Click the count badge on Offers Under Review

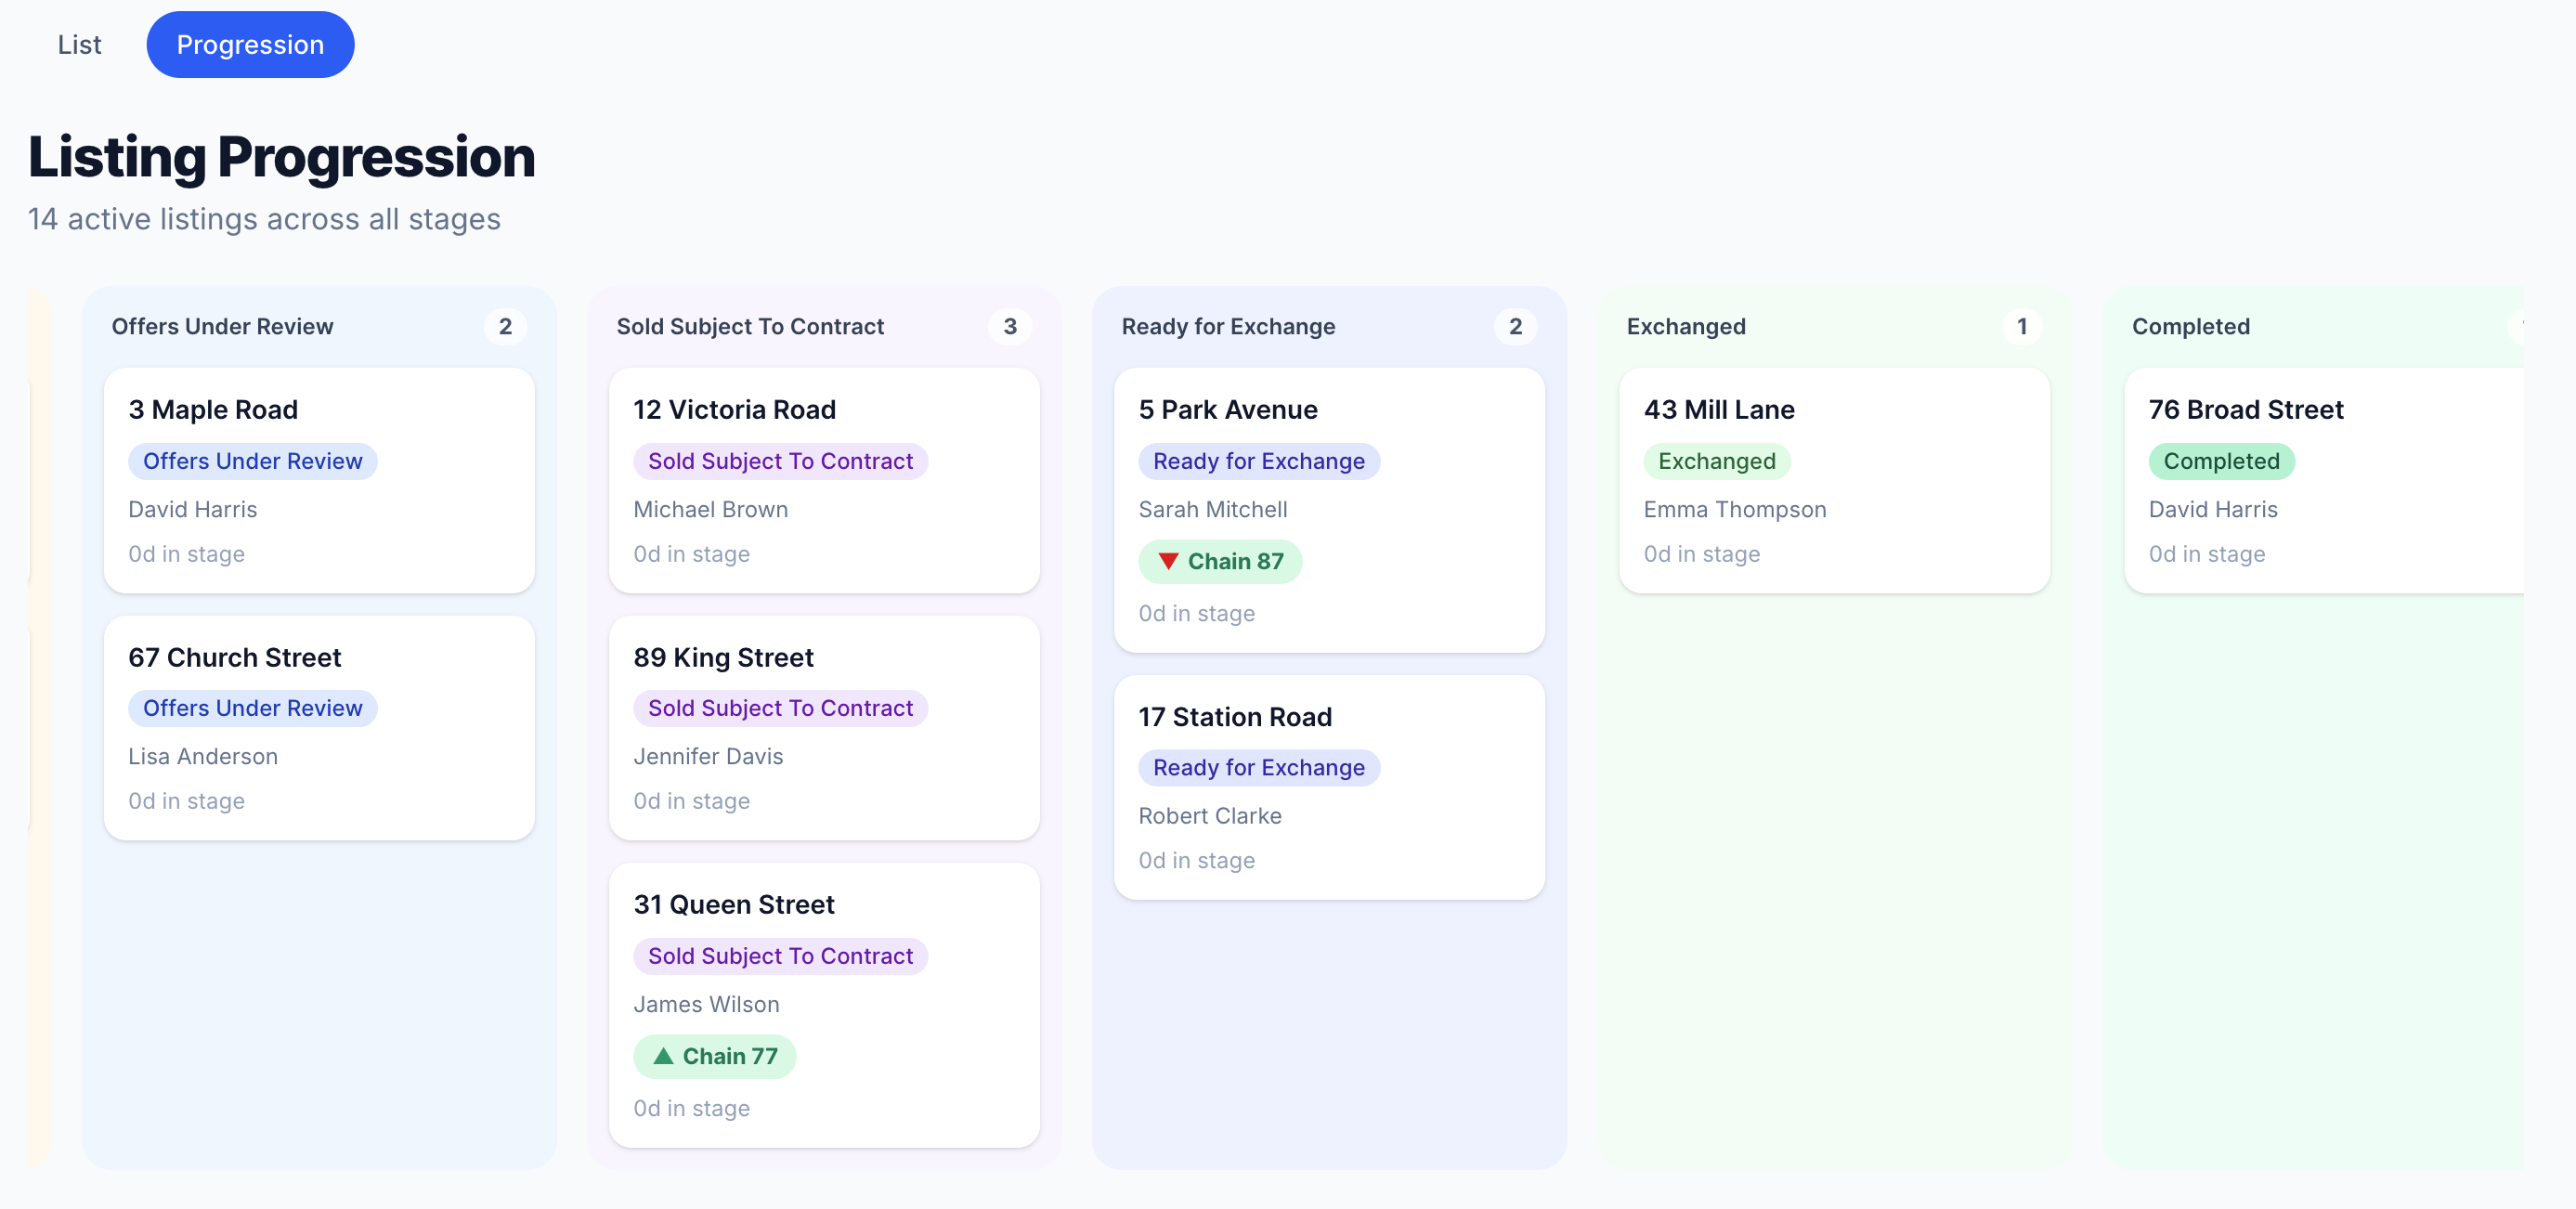(506, 326)
